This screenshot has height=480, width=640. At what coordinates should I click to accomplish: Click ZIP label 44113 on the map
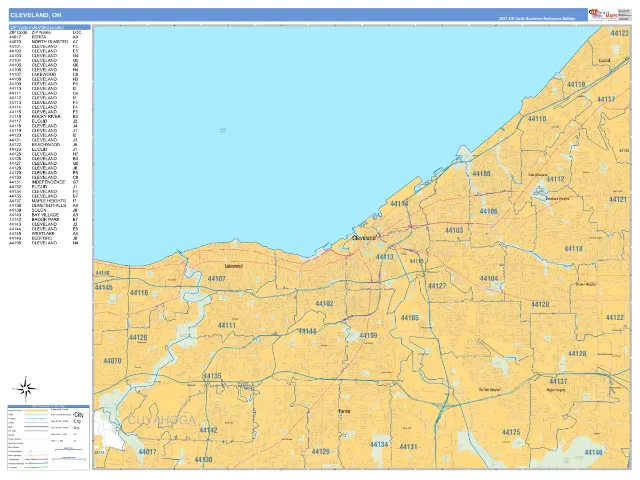click(384, 257)
